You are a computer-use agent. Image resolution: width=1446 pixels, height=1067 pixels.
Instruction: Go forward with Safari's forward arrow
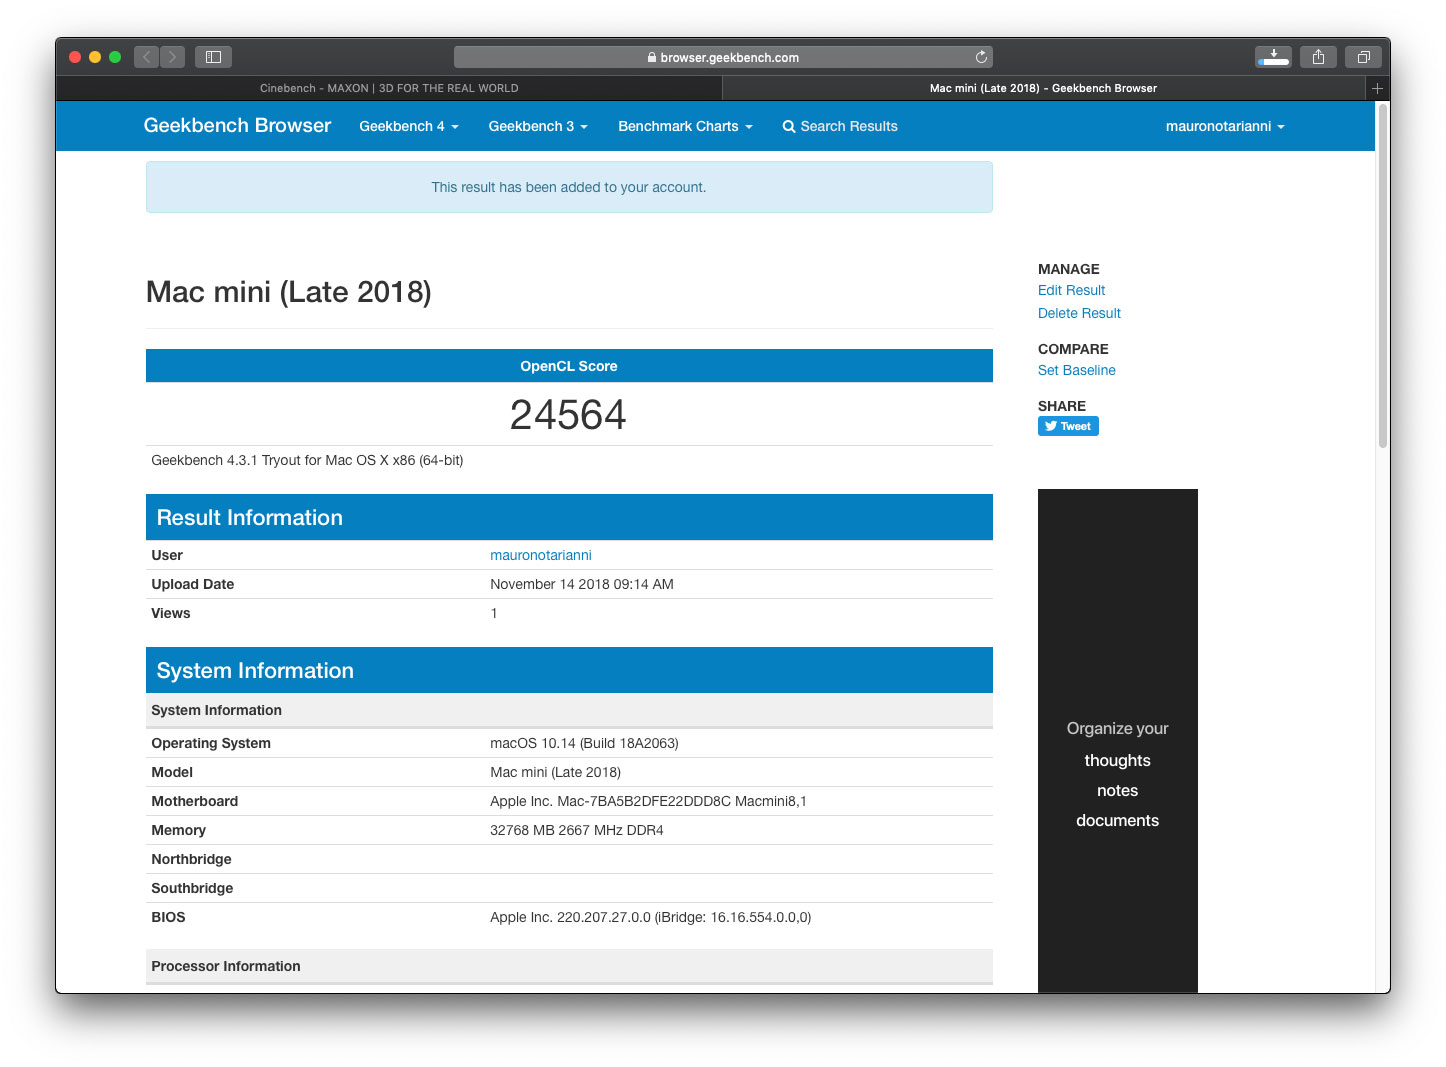(172, 57)
